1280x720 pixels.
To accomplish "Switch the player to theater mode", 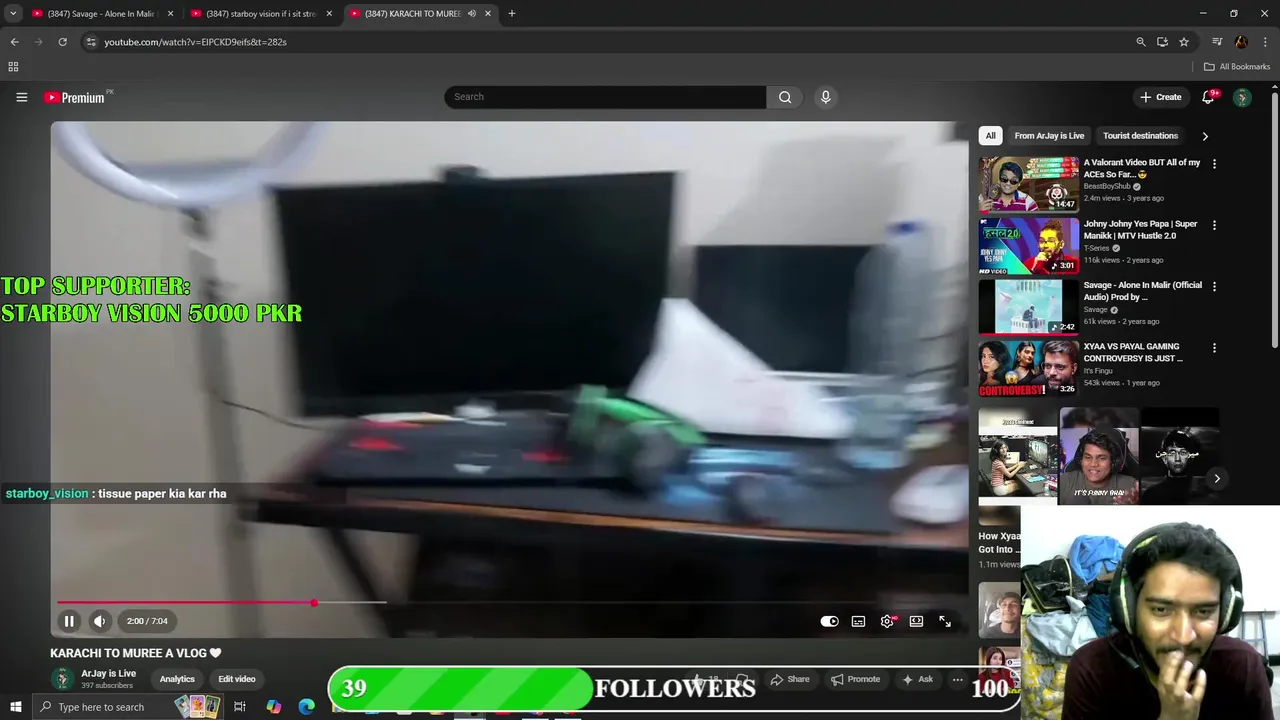I will point(916,621).
